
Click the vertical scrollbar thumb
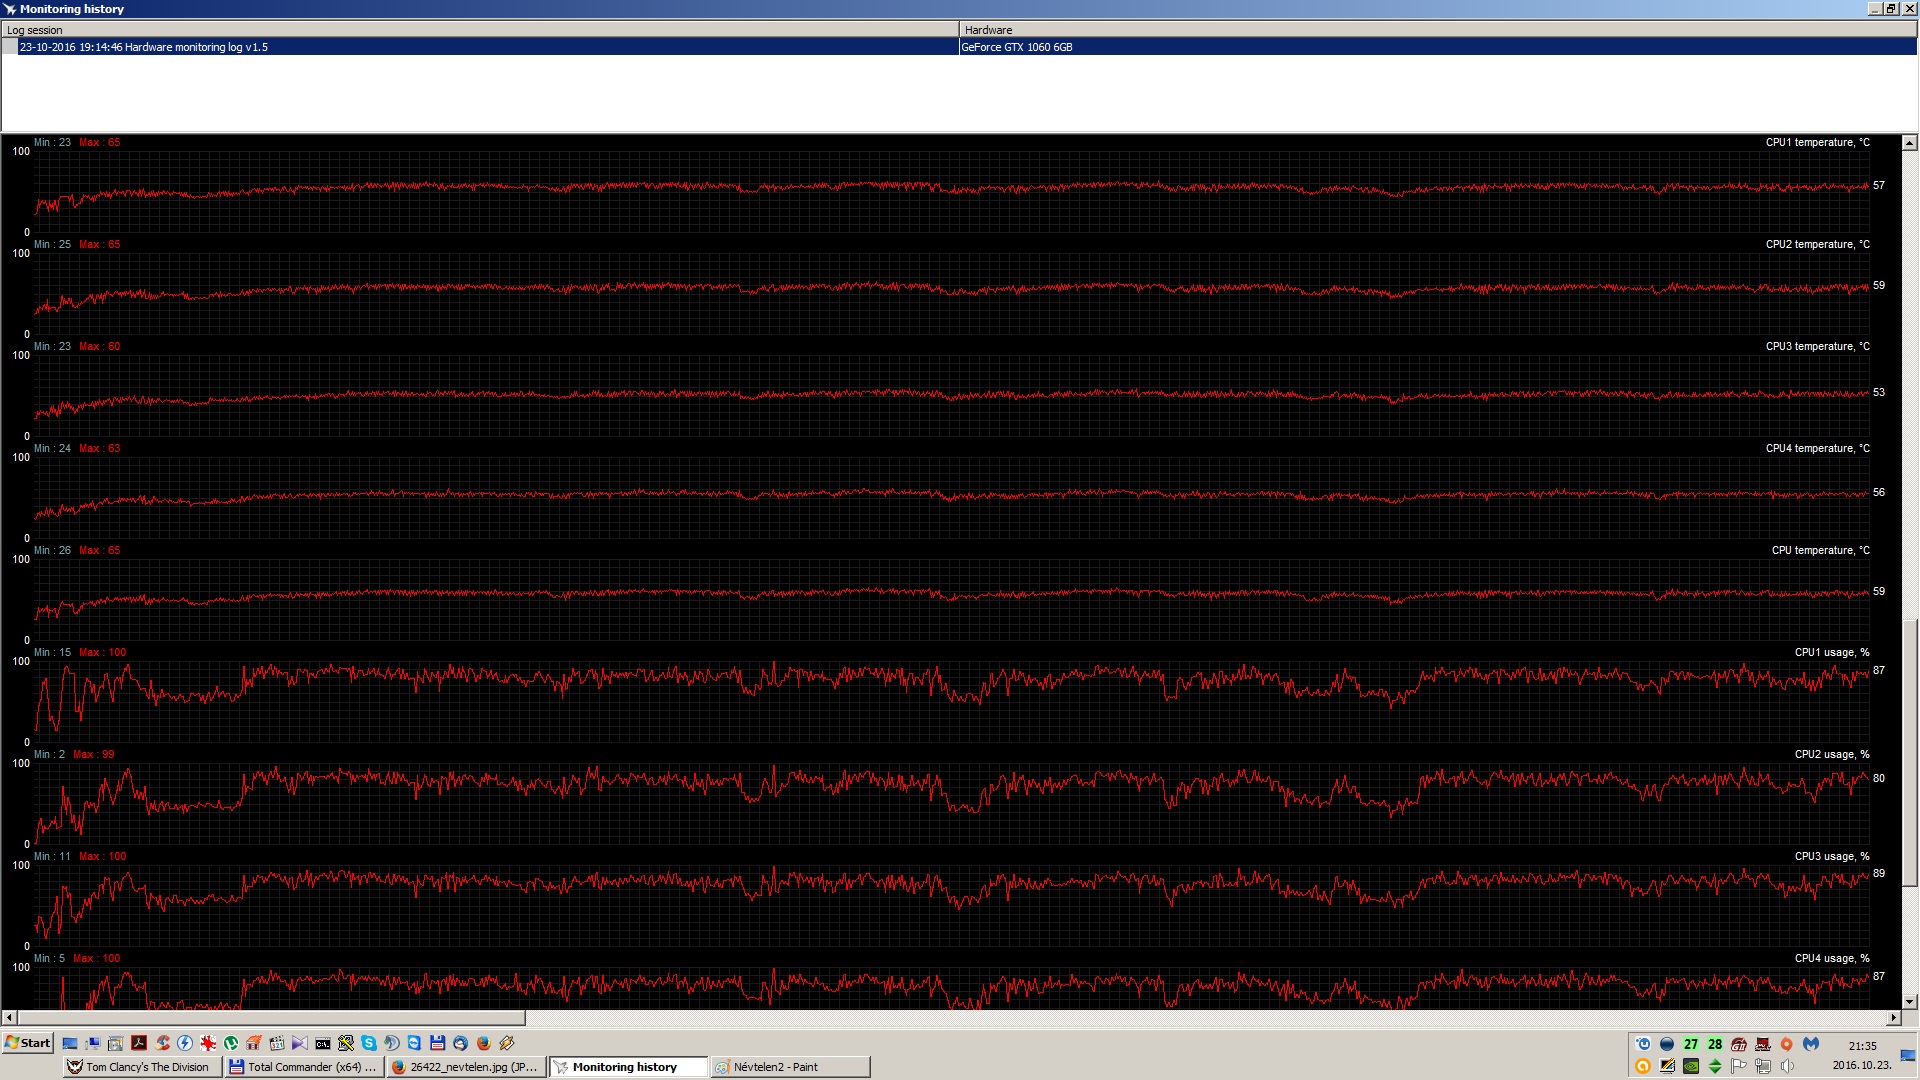pyautogui.click(x=1909, y=753)
